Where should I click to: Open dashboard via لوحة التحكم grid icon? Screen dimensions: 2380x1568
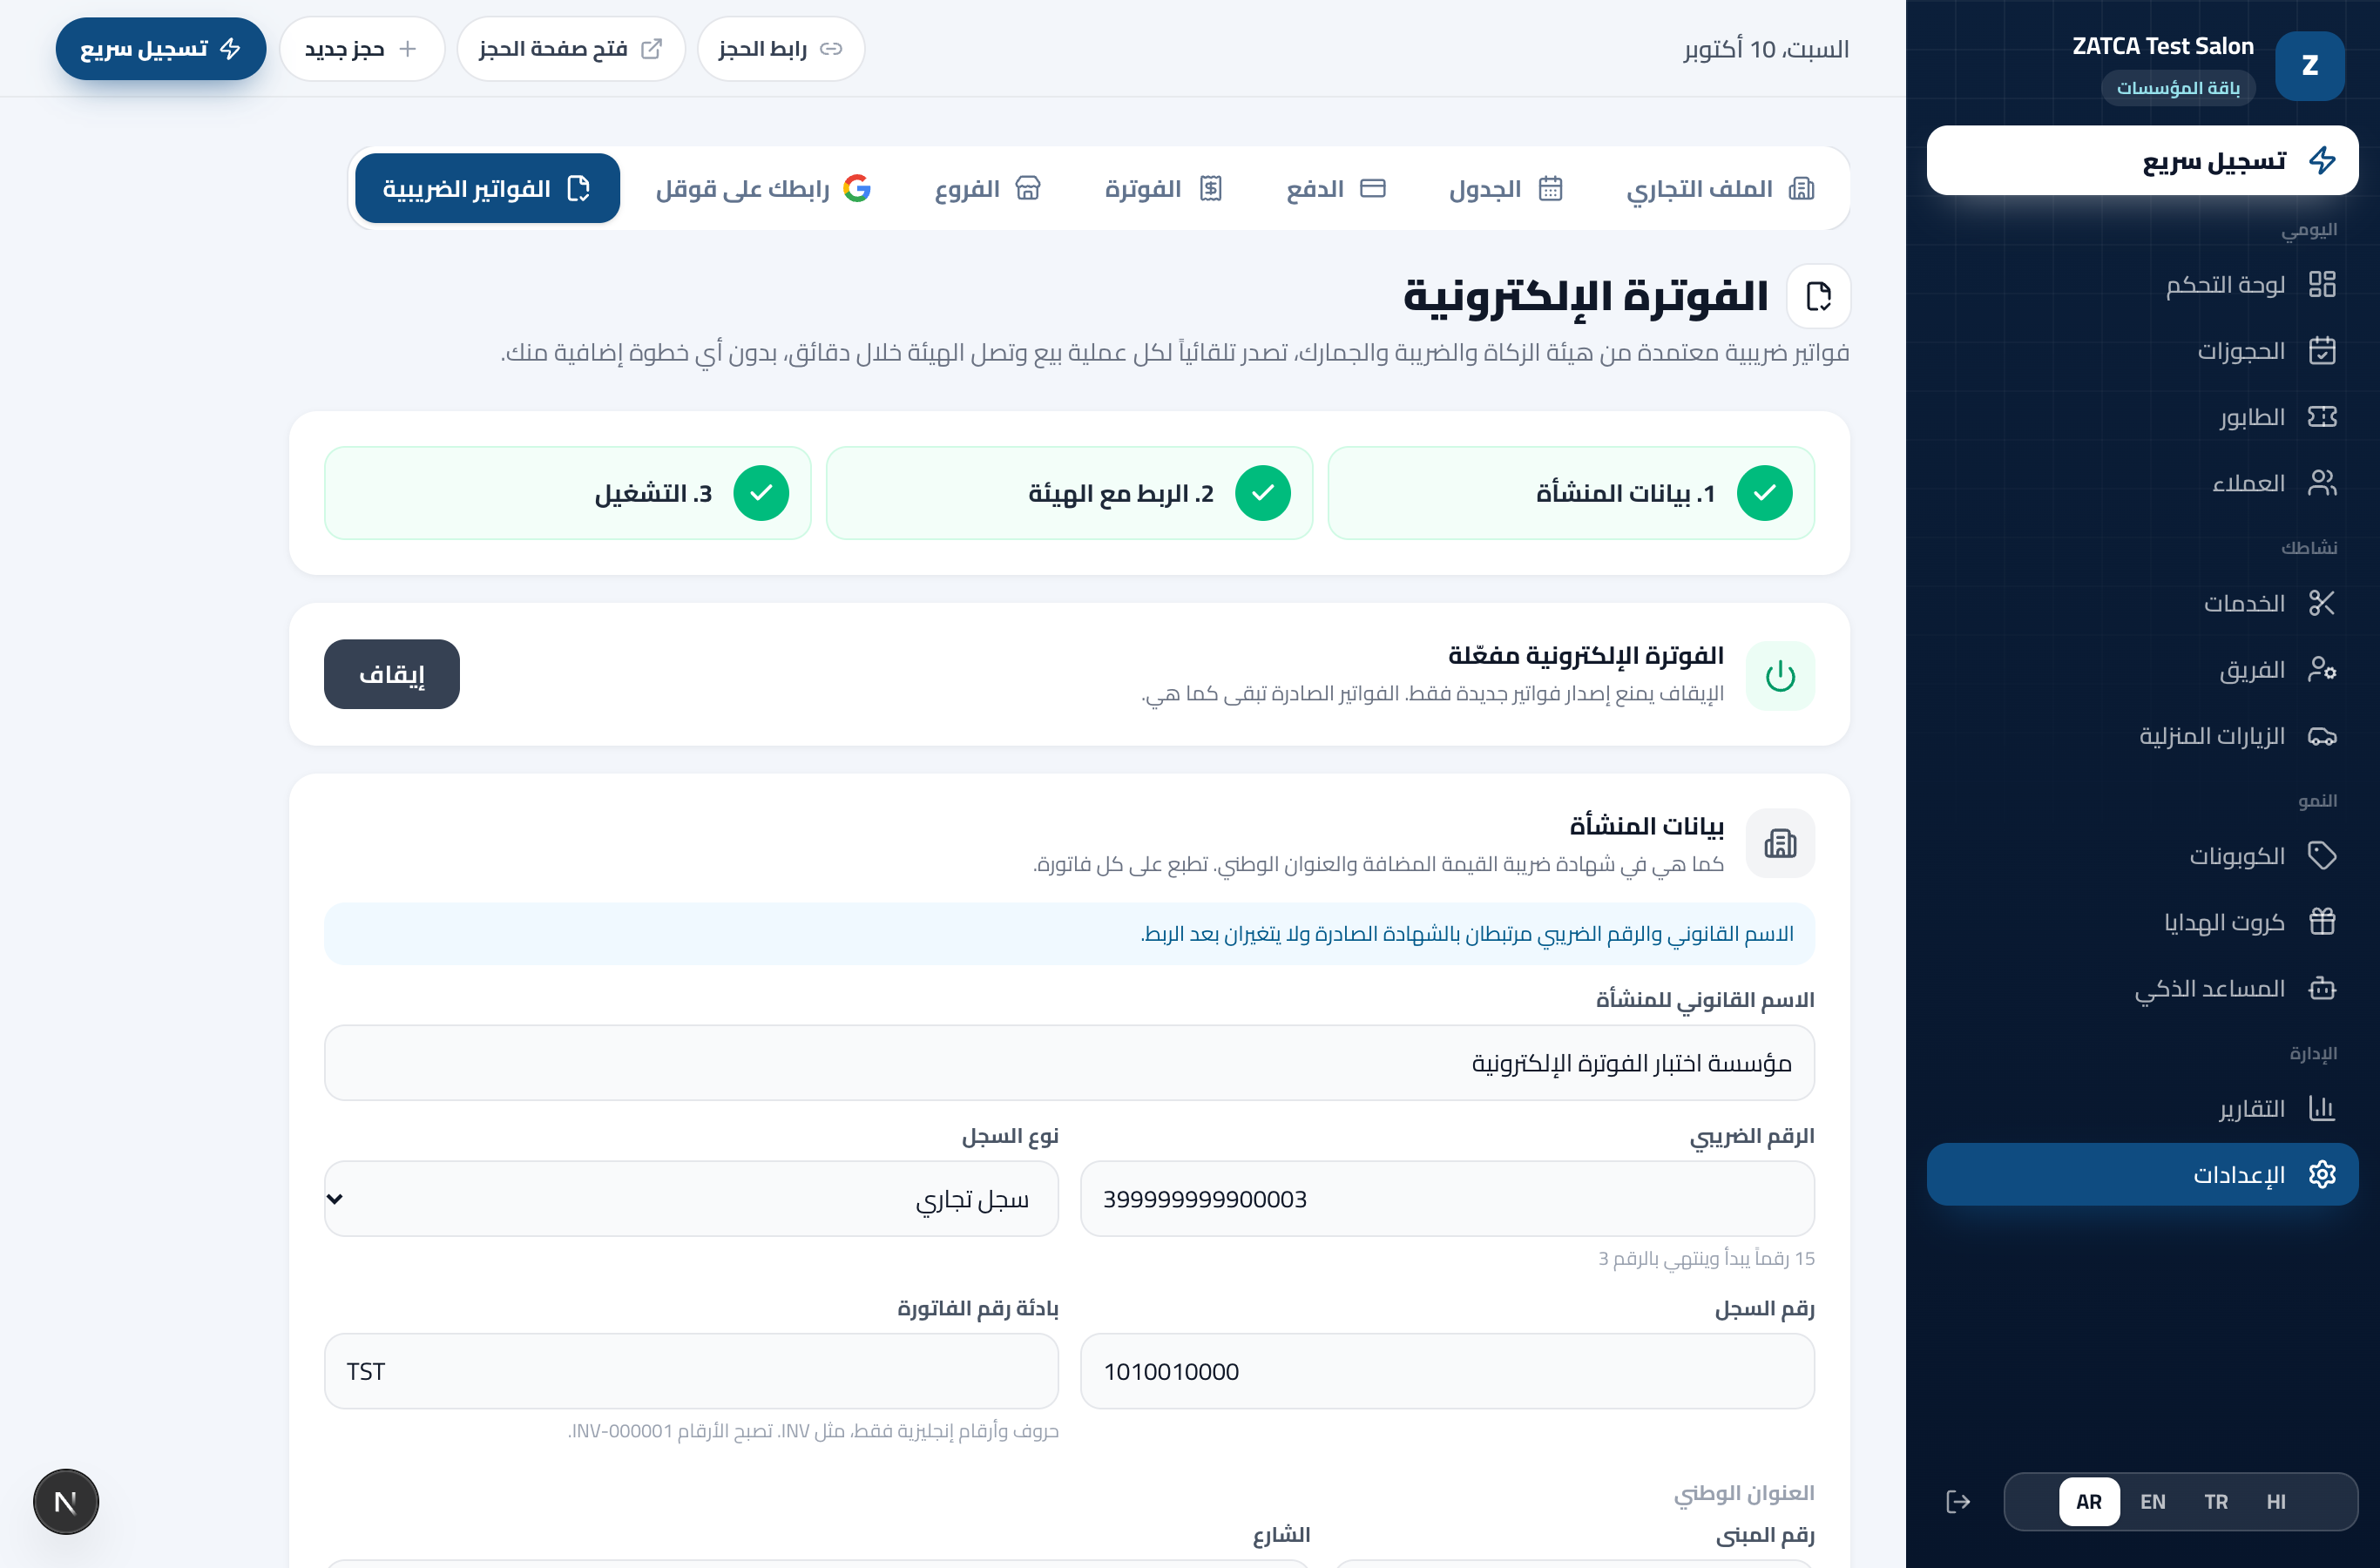pos(2321,284)
